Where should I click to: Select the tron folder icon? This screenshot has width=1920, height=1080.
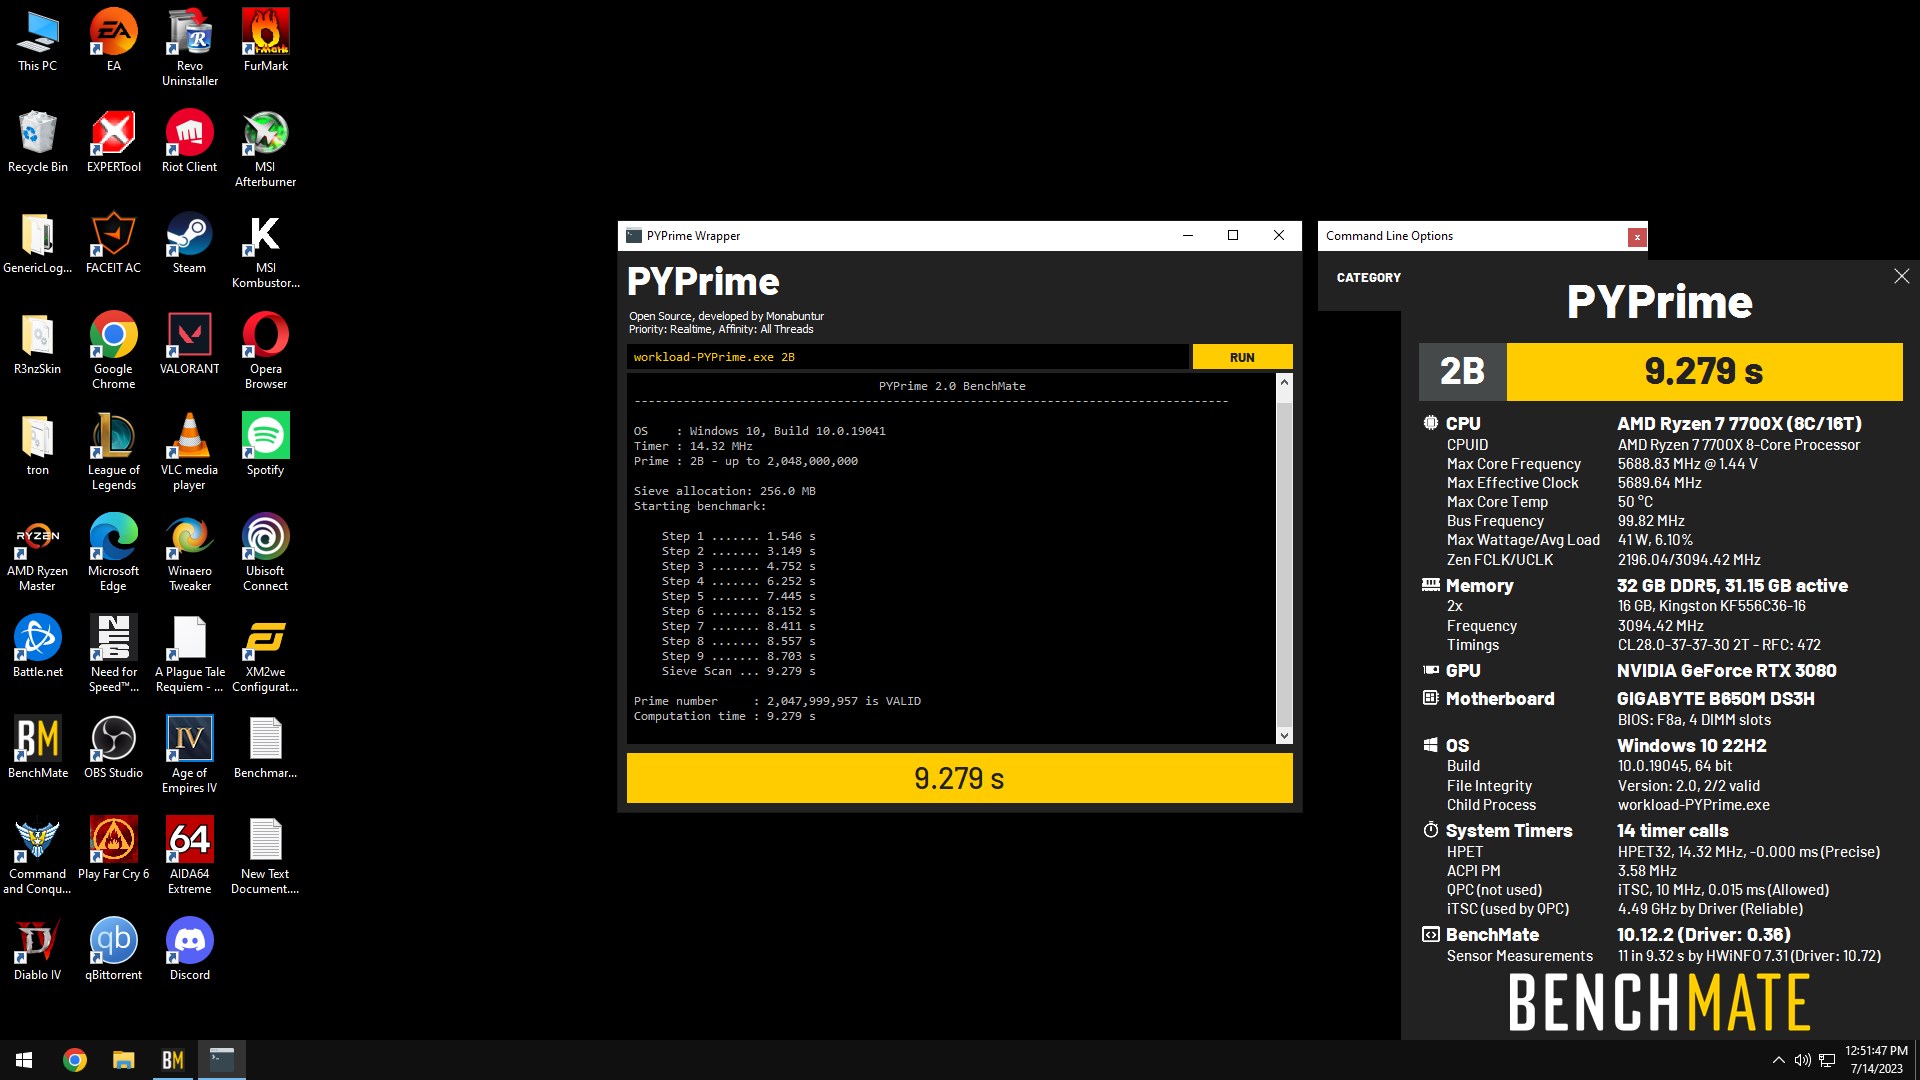[x=37, y=445]
